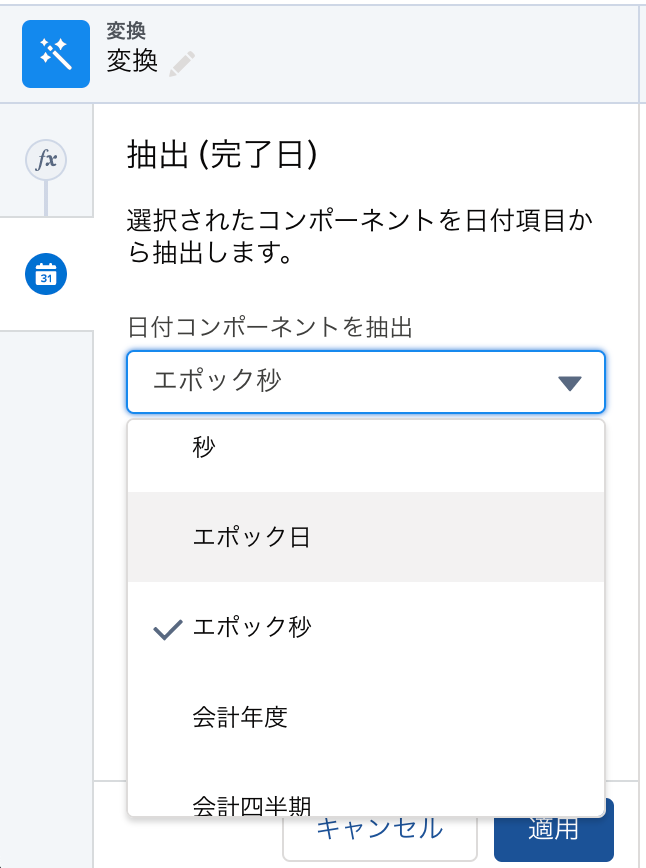Click the pencil icon to rename 変換
The height and width of the screenshot is (868, 646).
[x=182, y=64]
